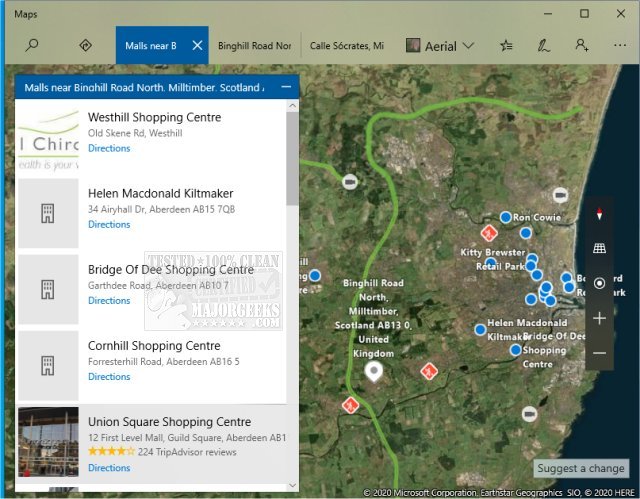Click Union Square Shopping Centre photo
Image resolution: width=640 pixels, height=499 pixels.
(x=48, y=442)
